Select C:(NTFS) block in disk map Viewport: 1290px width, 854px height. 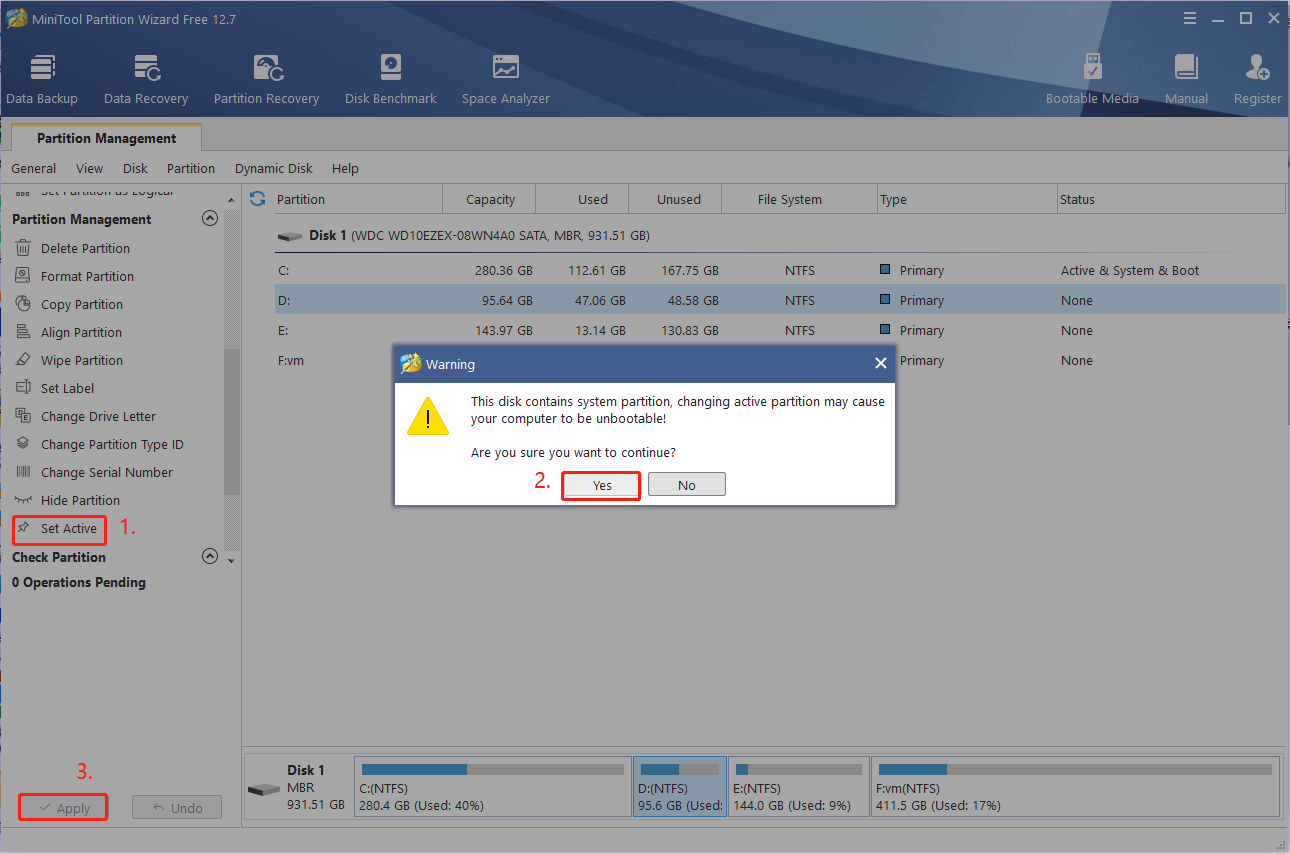click(493, 787)
